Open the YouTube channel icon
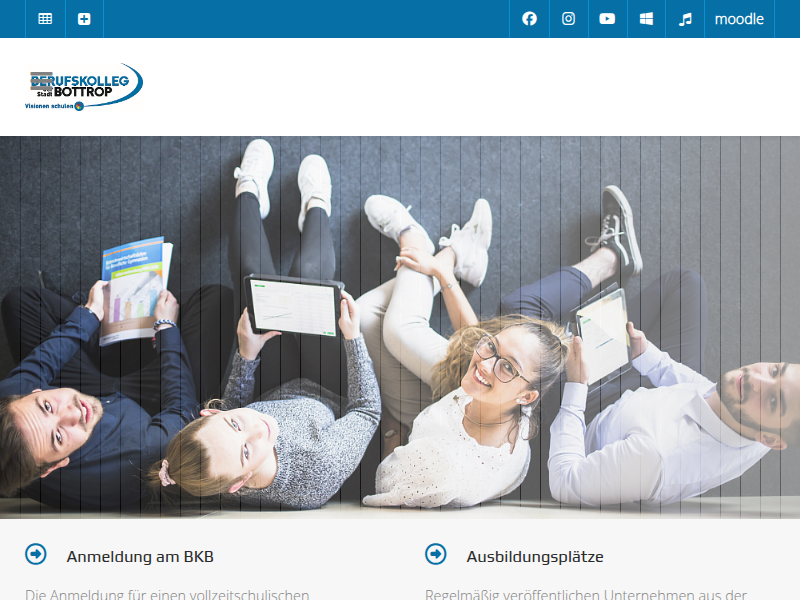800x600 pixels. coord(607,19)
